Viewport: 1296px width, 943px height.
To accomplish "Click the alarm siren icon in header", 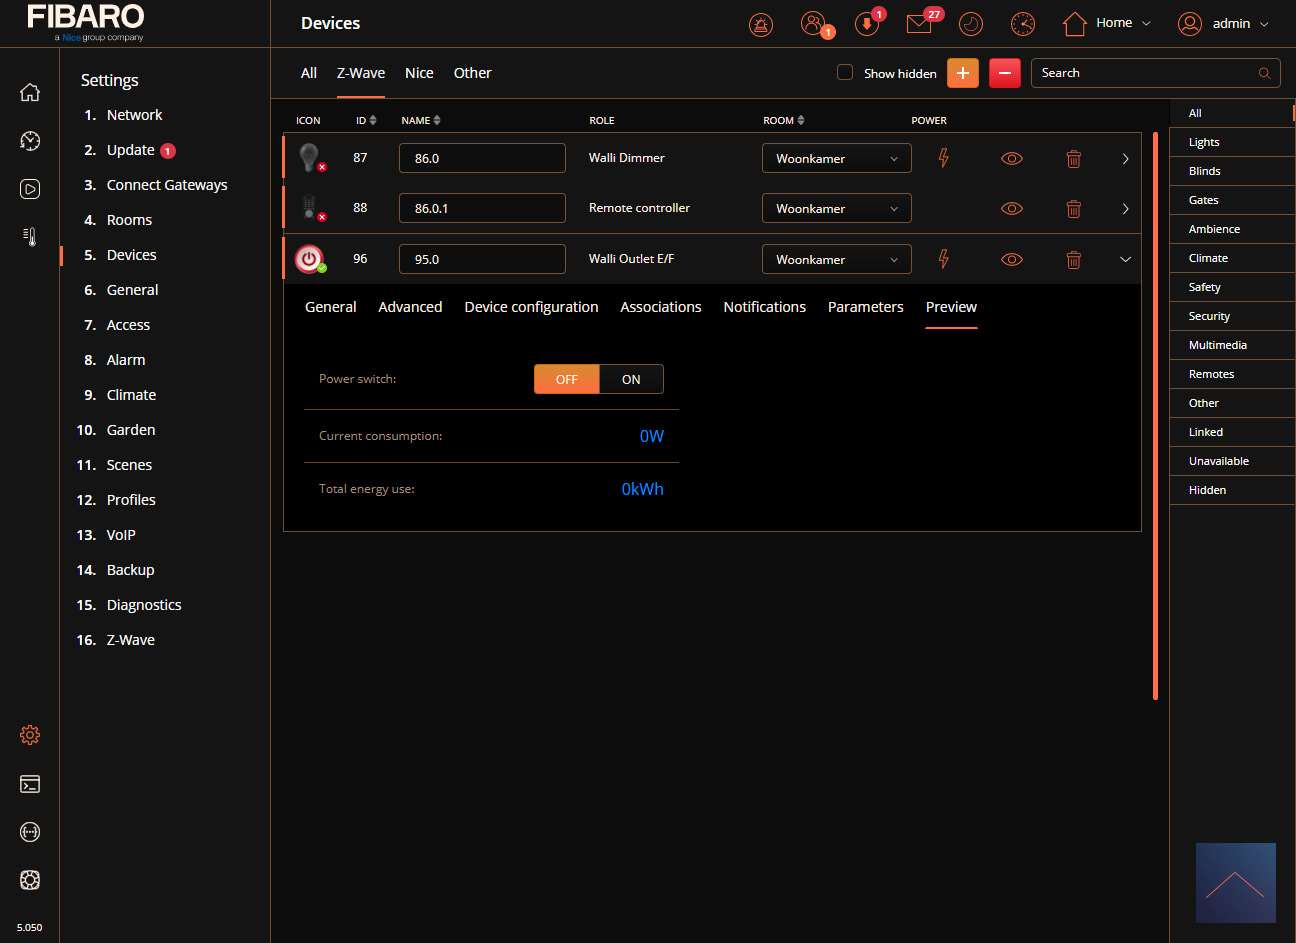I will click(x=761, y=24).
